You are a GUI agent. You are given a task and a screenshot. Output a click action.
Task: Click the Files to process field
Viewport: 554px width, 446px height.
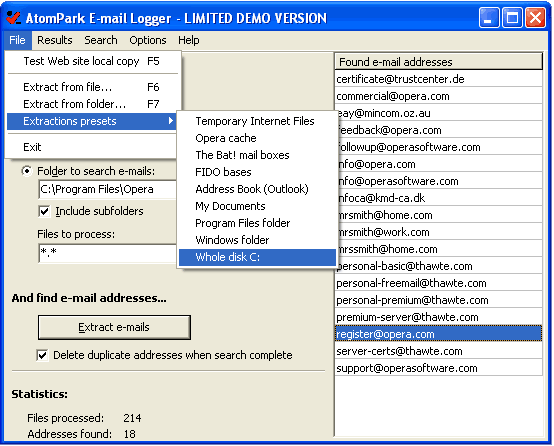click(x=107, y=253)
